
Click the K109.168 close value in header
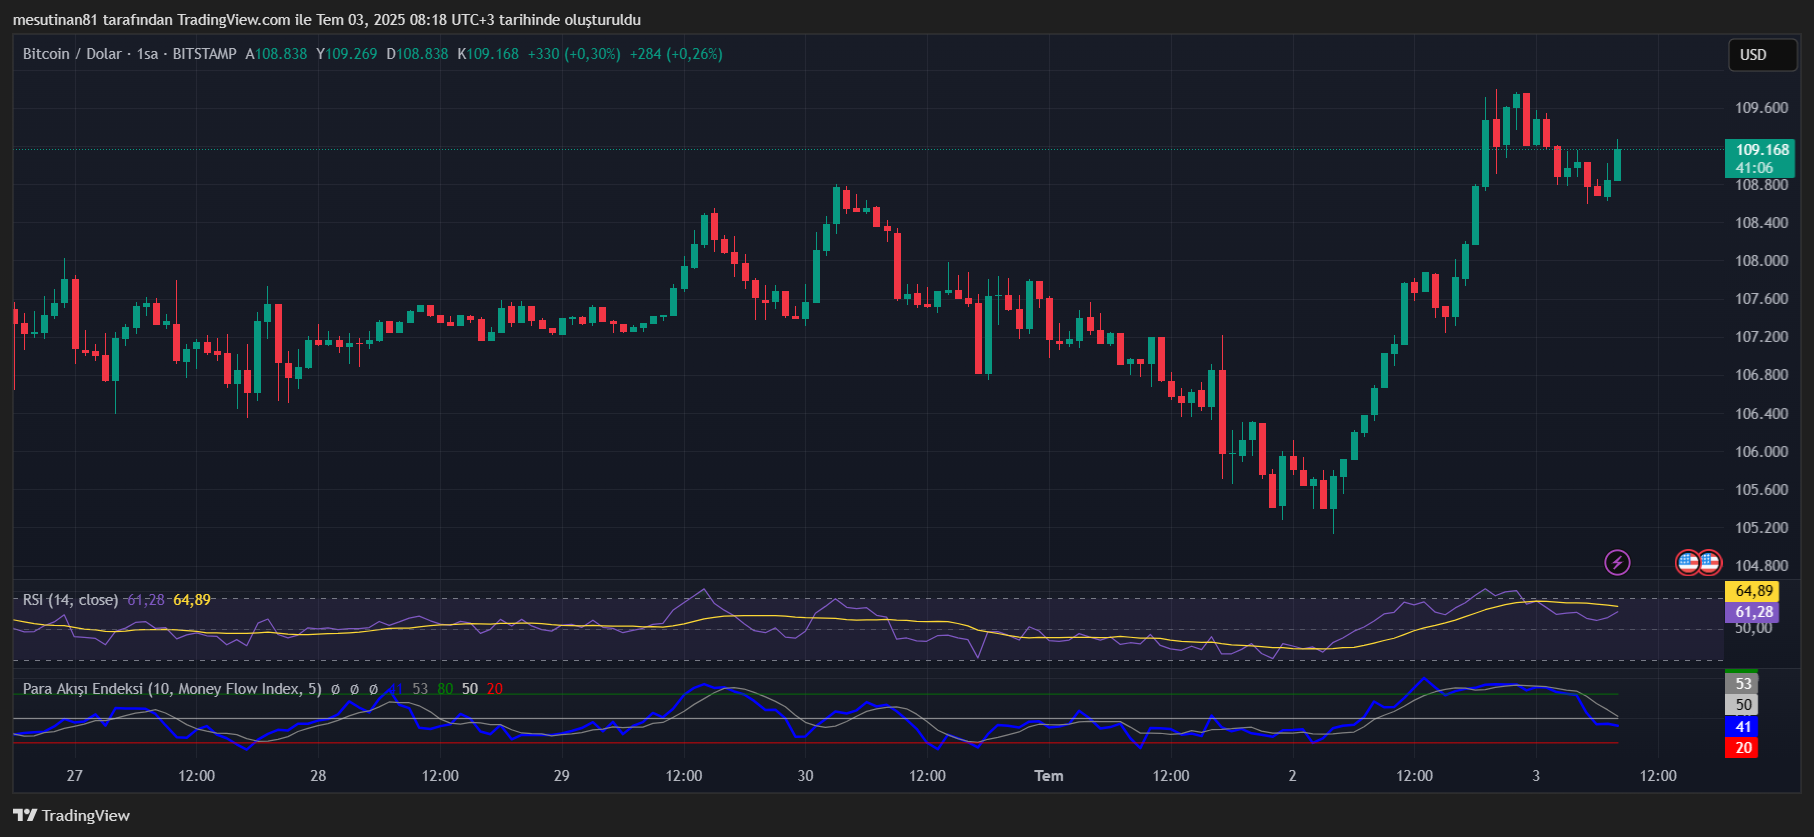[488, 54]
